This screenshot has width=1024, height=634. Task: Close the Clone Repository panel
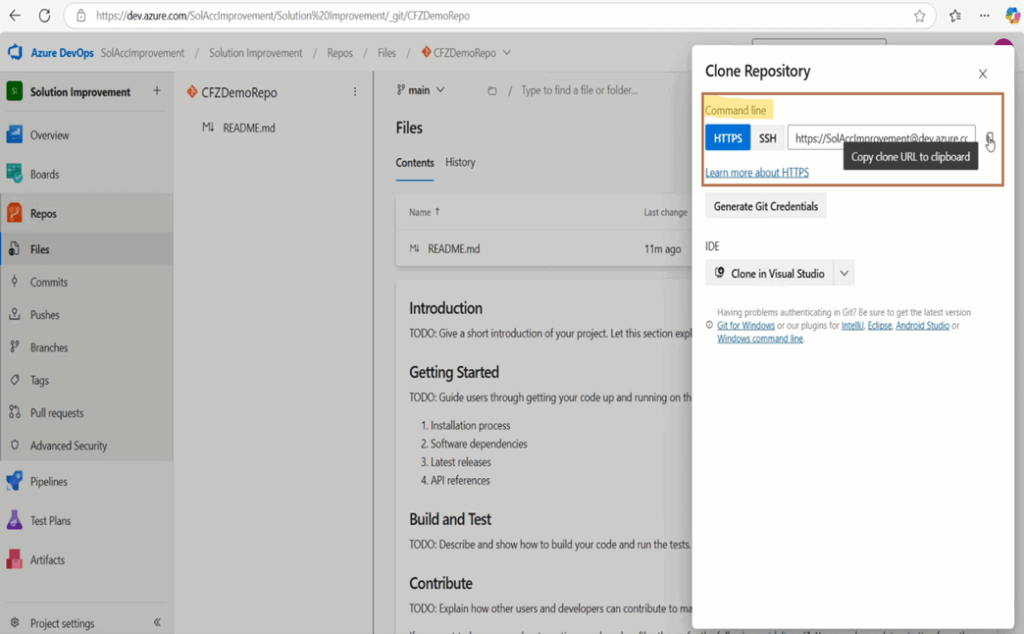[x=983, y=74]
